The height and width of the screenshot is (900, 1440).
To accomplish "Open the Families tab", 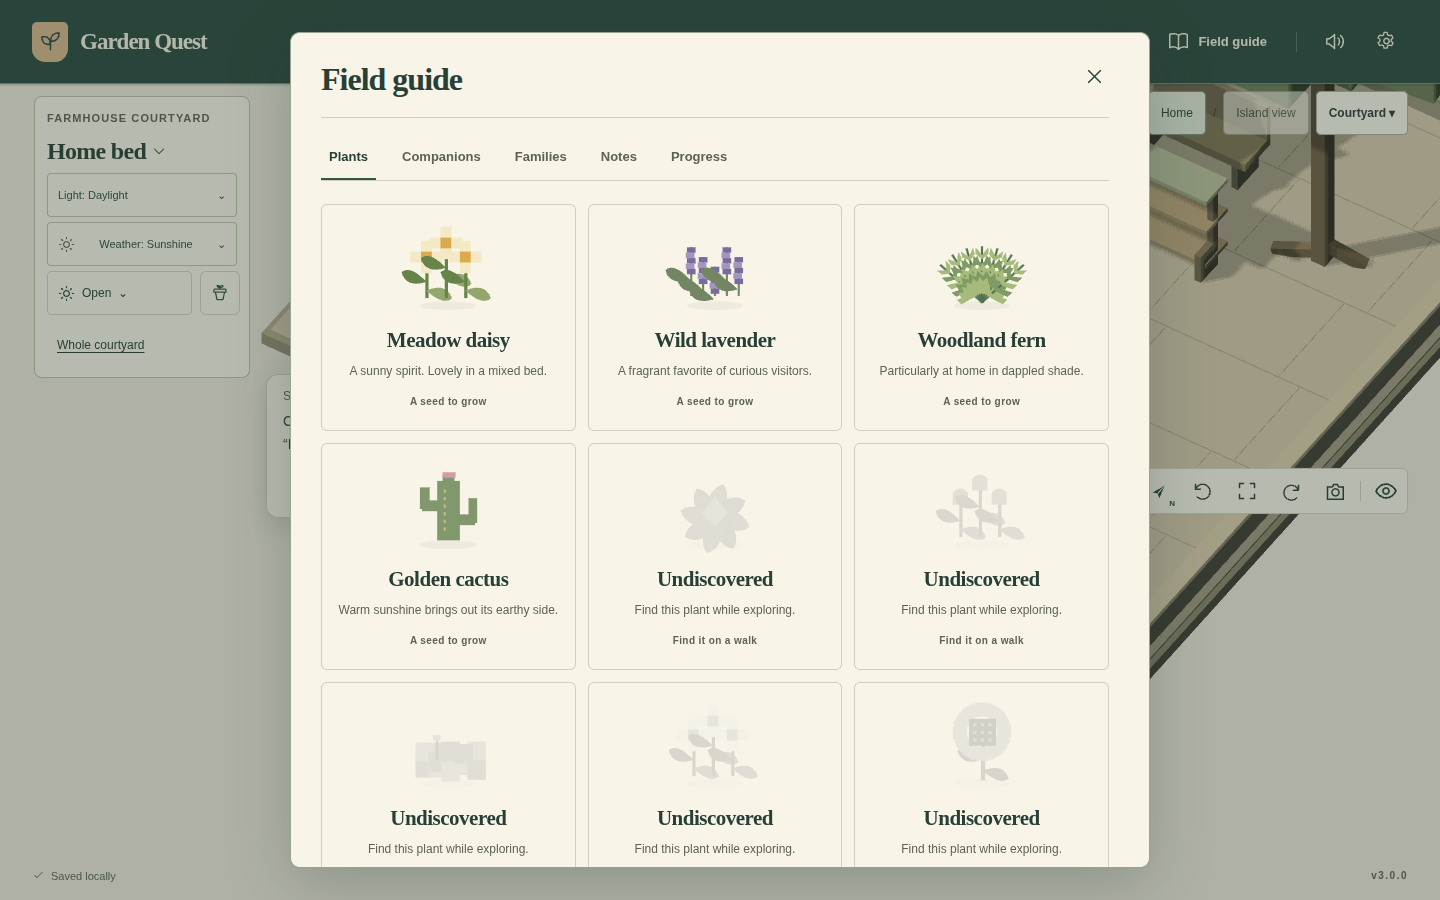I will coord(541,157).
